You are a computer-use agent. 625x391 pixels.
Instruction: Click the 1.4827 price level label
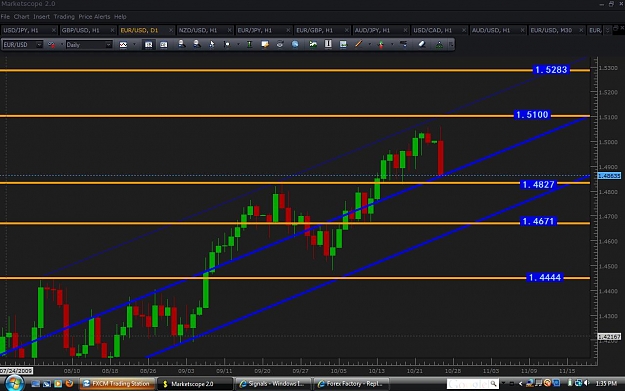[x=538, y=185]
